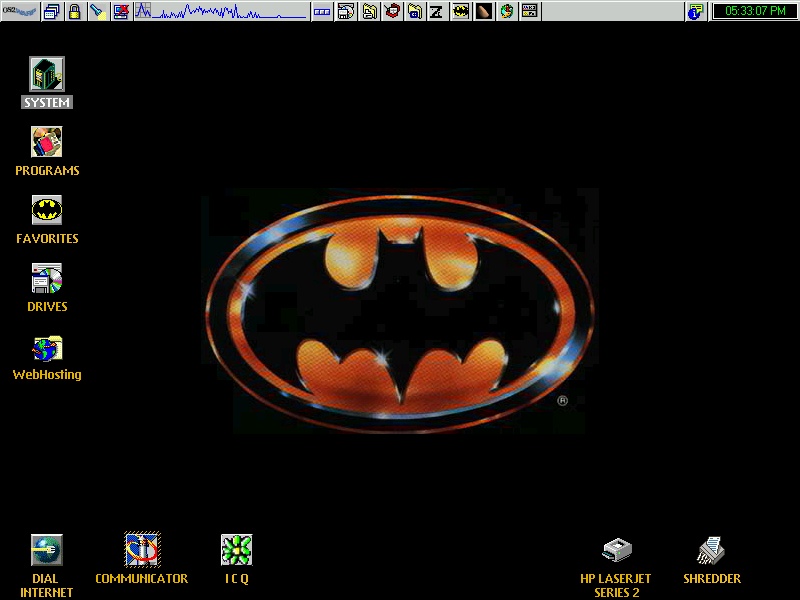The width and height of the screenshot is (800, 600).
Task: Click the tan egg-shaped tray icon
Action: pos(483,11)
